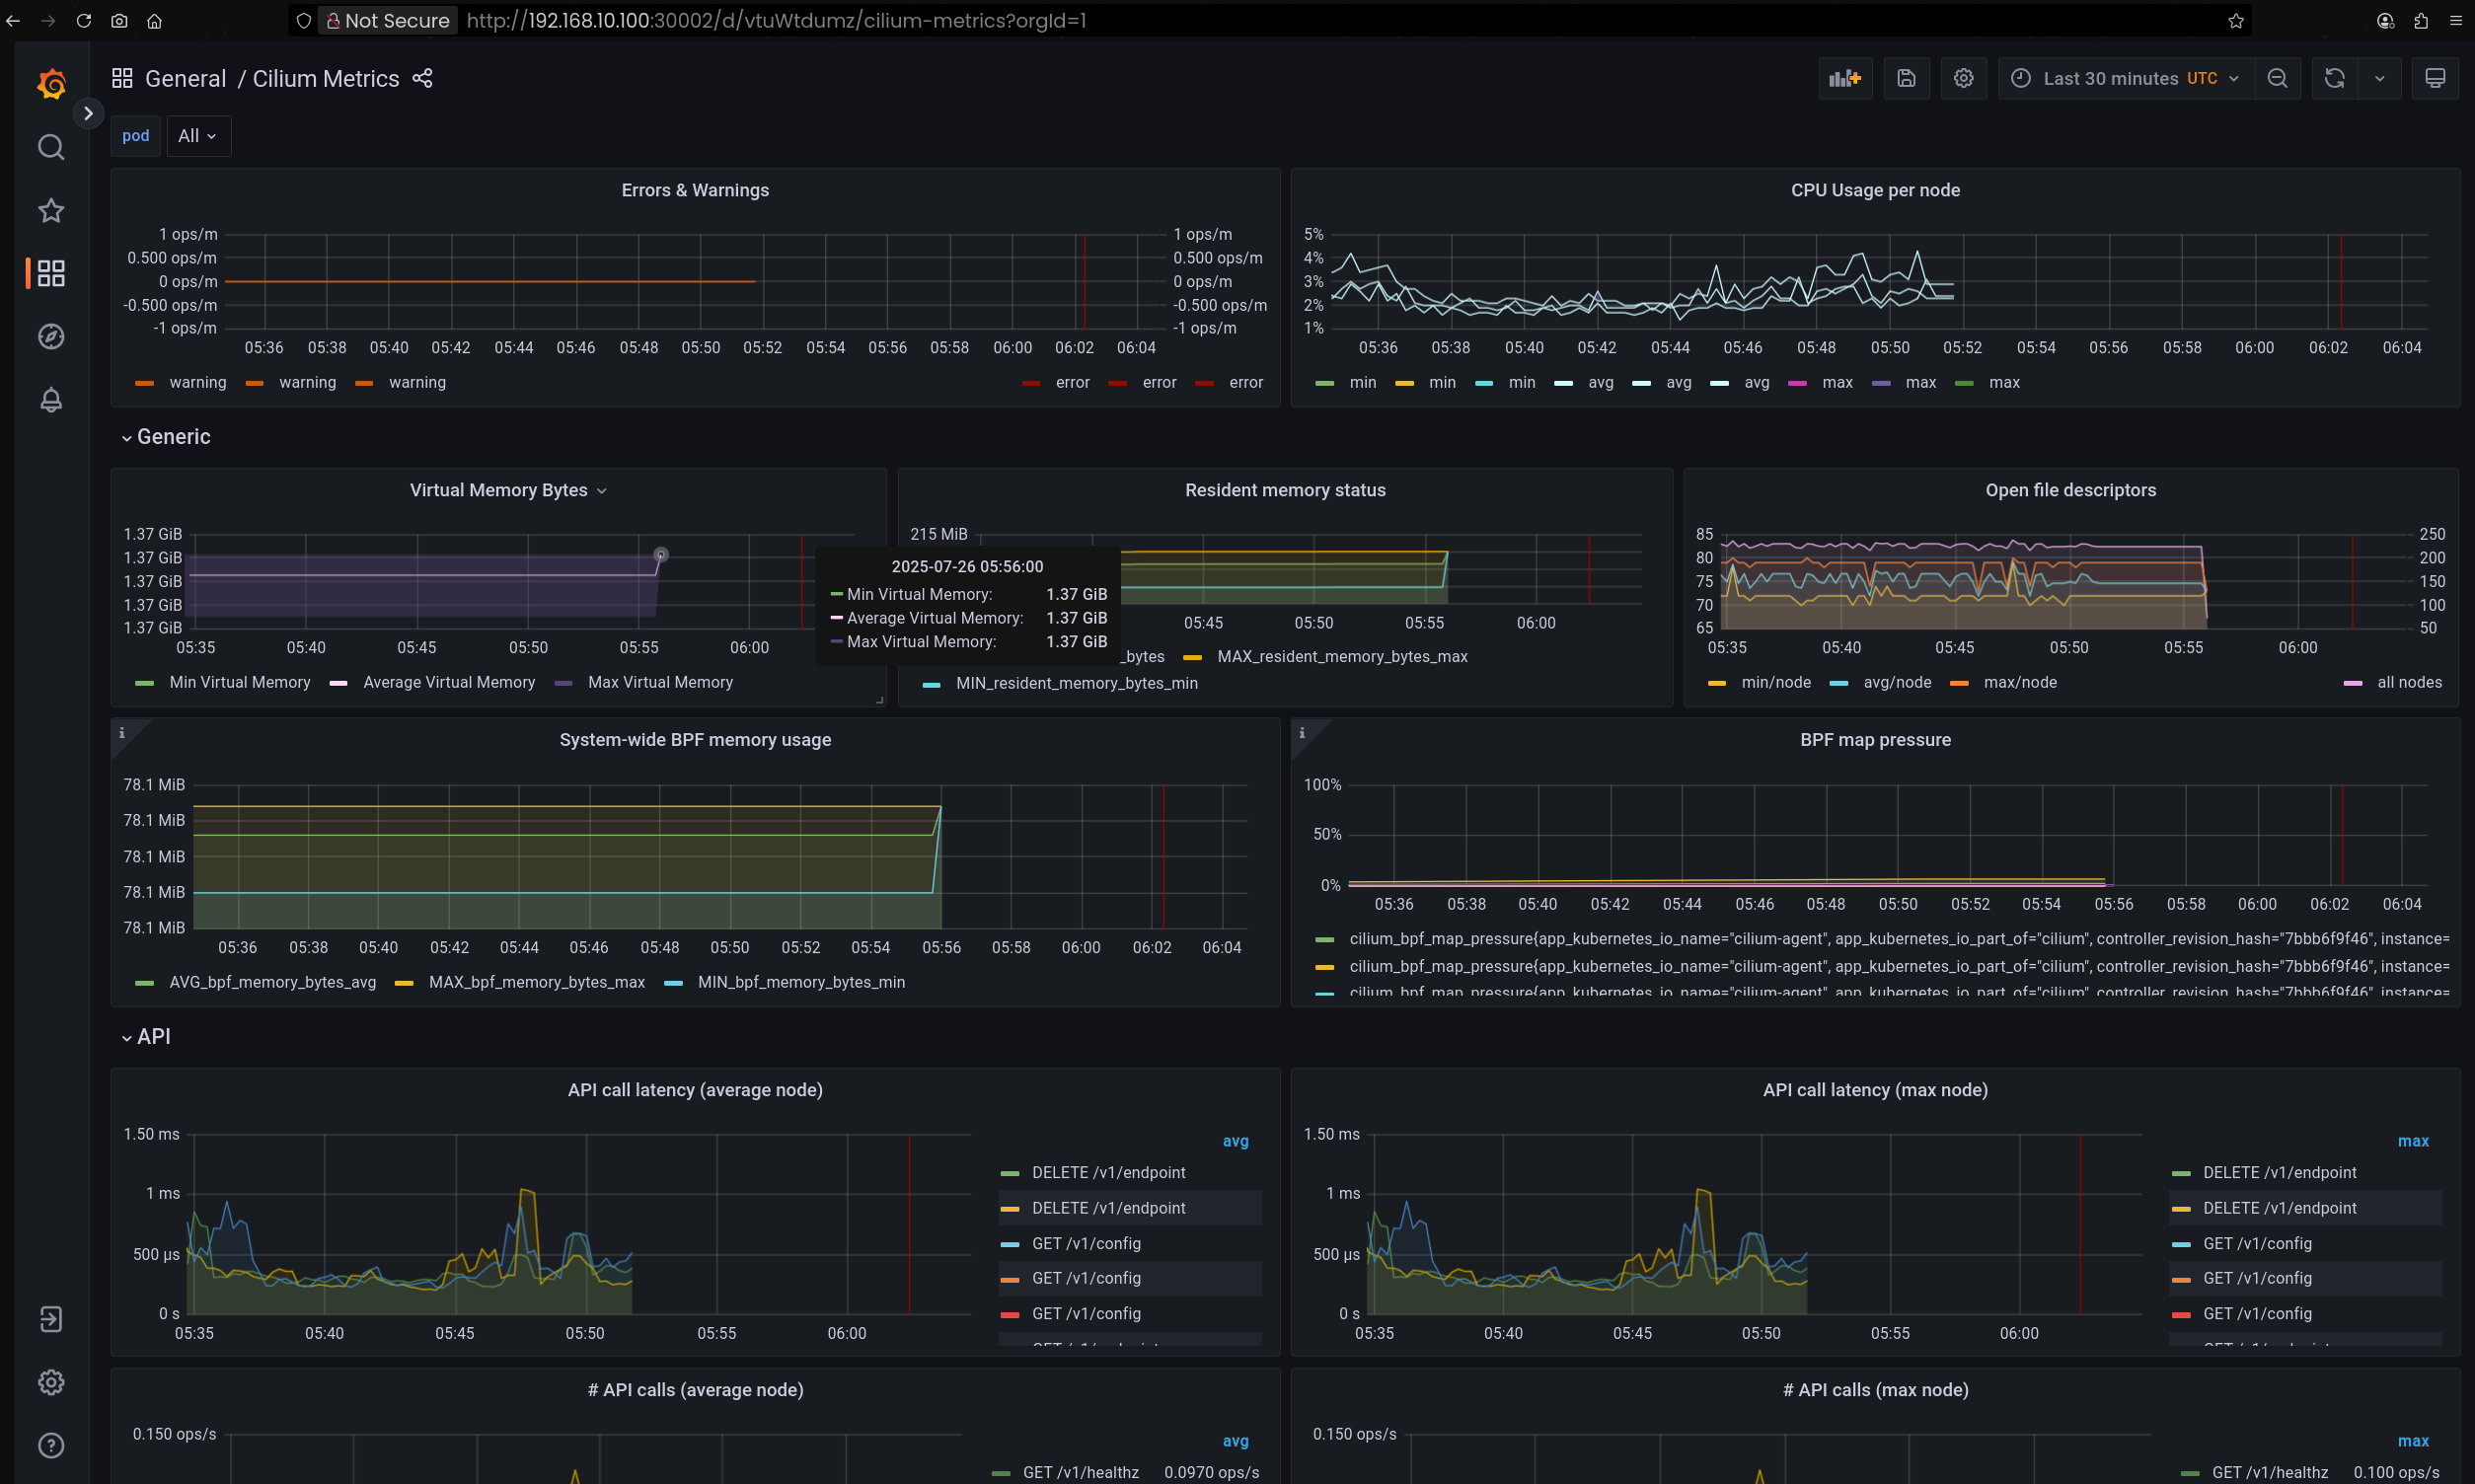The image size is (2475, 1484).
Task: Refresh the dashboard
Action: point(2334,78)
